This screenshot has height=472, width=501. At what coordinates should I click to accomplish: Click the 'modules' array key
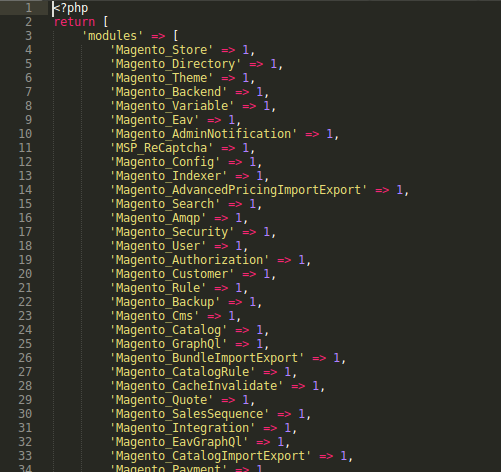pos(113,36)
